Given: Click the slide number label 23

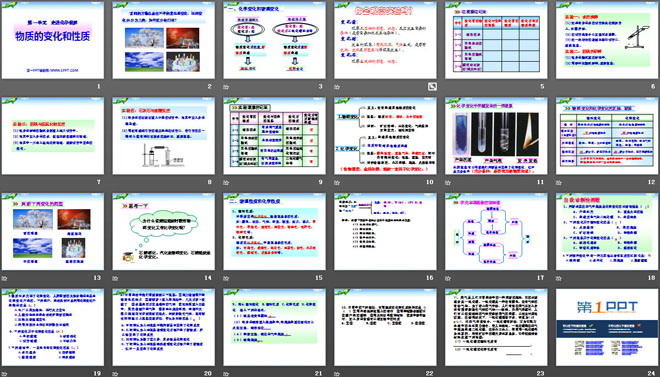Looking at the screenshot, I should coord(541,373).
